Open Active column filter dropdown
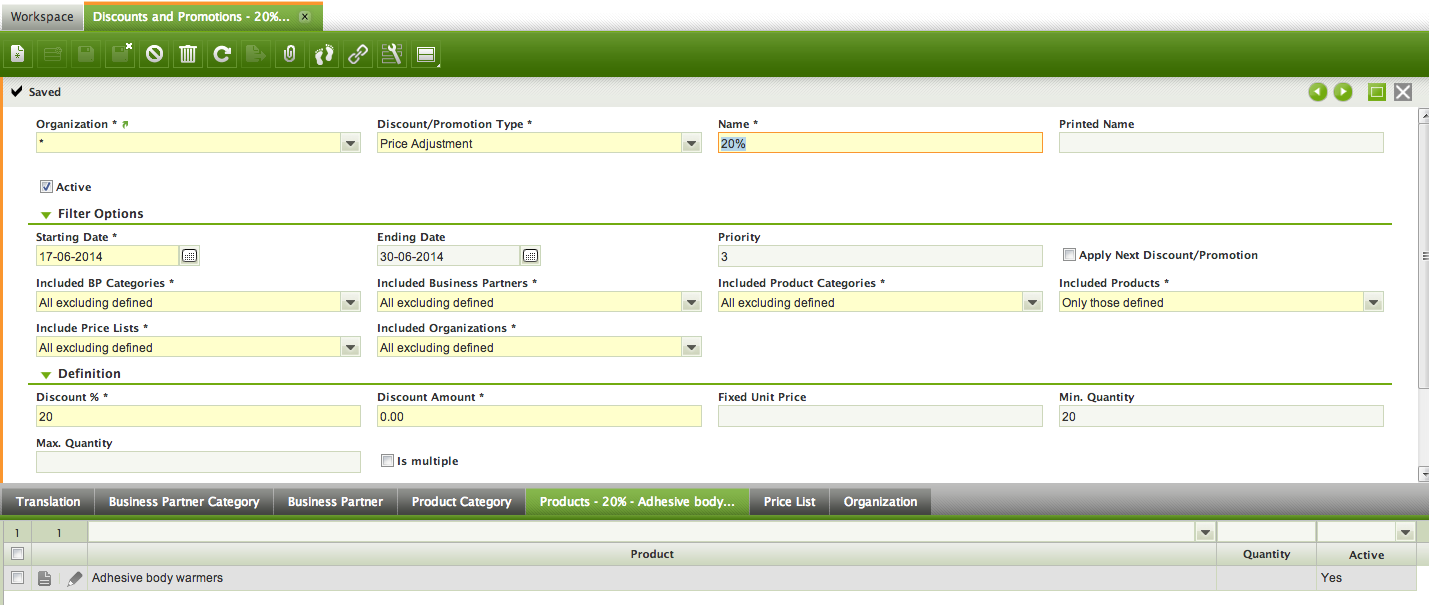1429x605 pixels. point(1406,533)
